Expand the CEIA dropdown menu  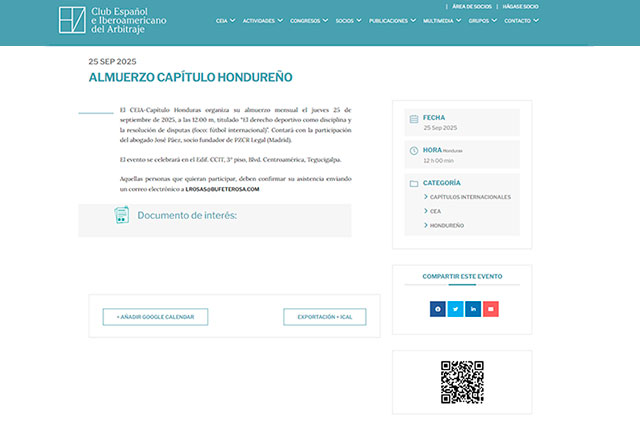coord(225,20)
